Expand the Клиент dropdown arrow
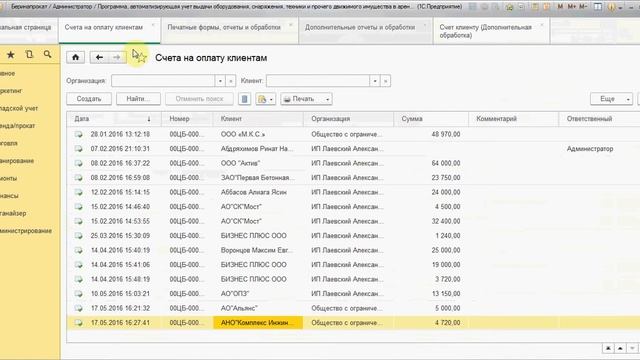Viewport: 640px width, 360px height. point(375,81)
